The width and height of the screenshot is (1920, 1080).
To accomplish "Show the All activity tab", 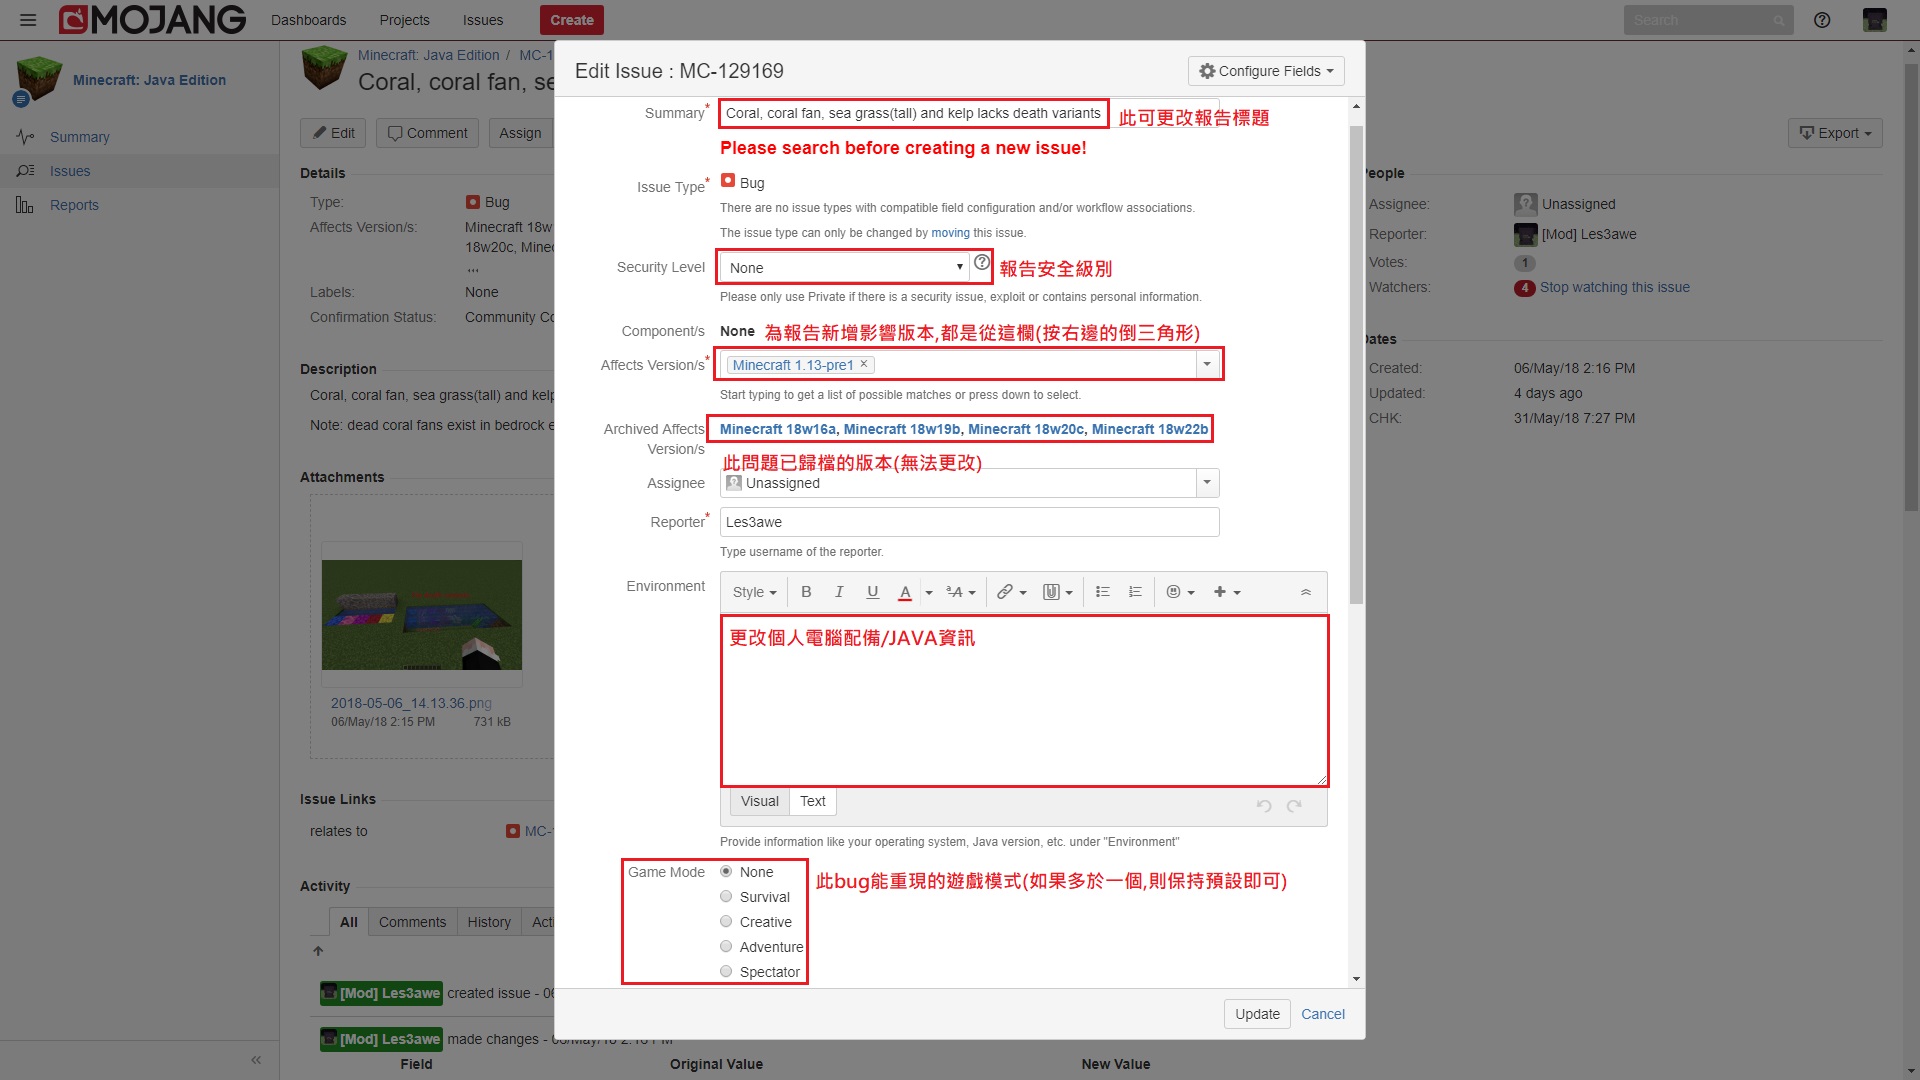I will click(348, 922).
